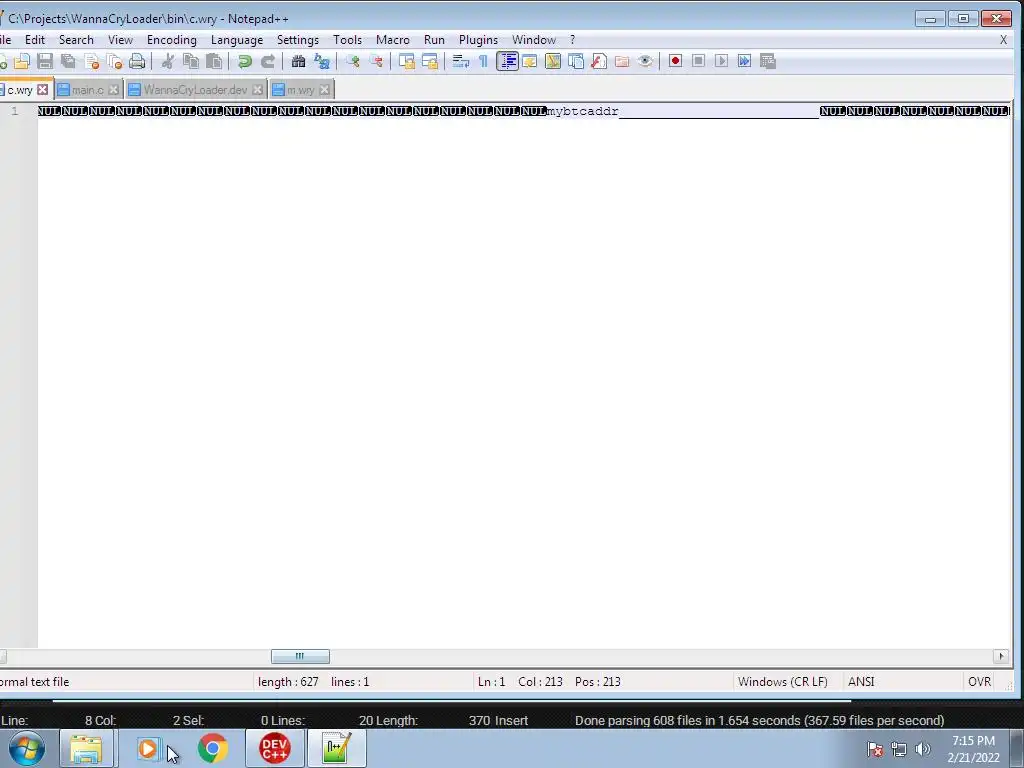
Task: Print the document via the printer icon
Action: click(137, 61)
